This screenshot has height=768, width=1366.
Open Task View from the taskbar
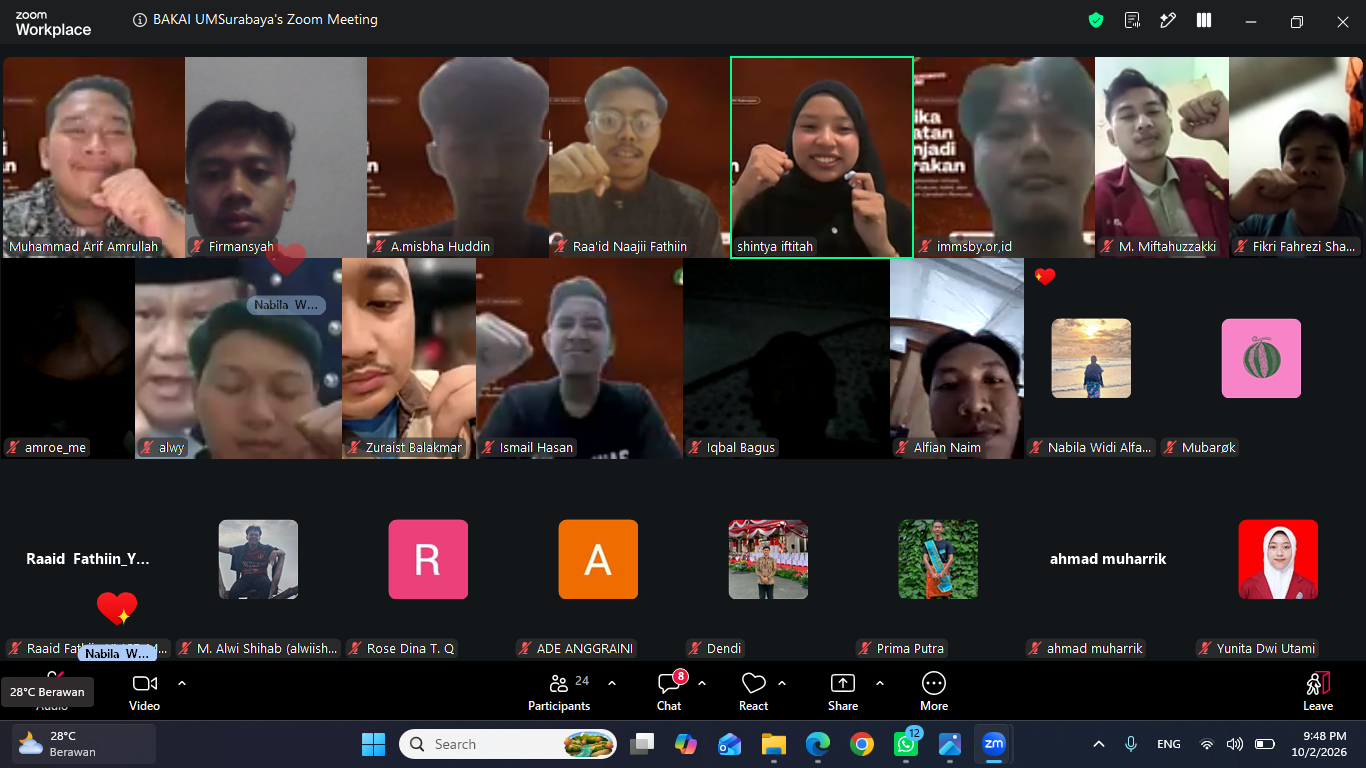click(x=642, y=744)
